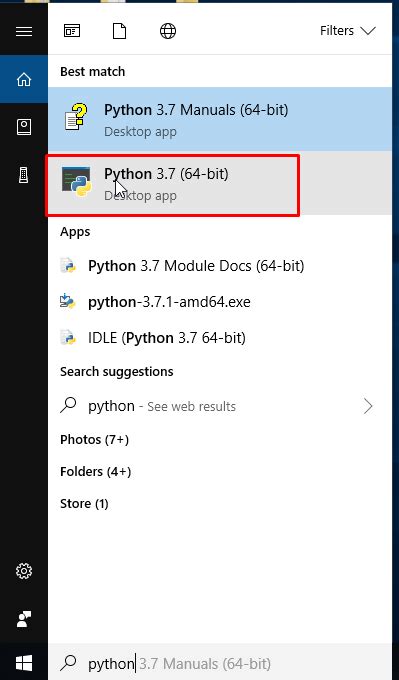This screenshot has width=399, height=680.
Task: Filter results by Documents icon
Action: (x=119, y=31)
